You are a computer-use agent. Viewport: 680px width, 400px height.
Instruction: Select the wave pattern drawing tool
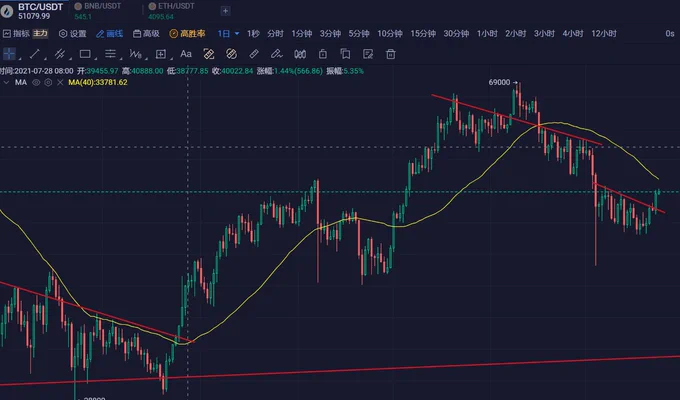135,54
